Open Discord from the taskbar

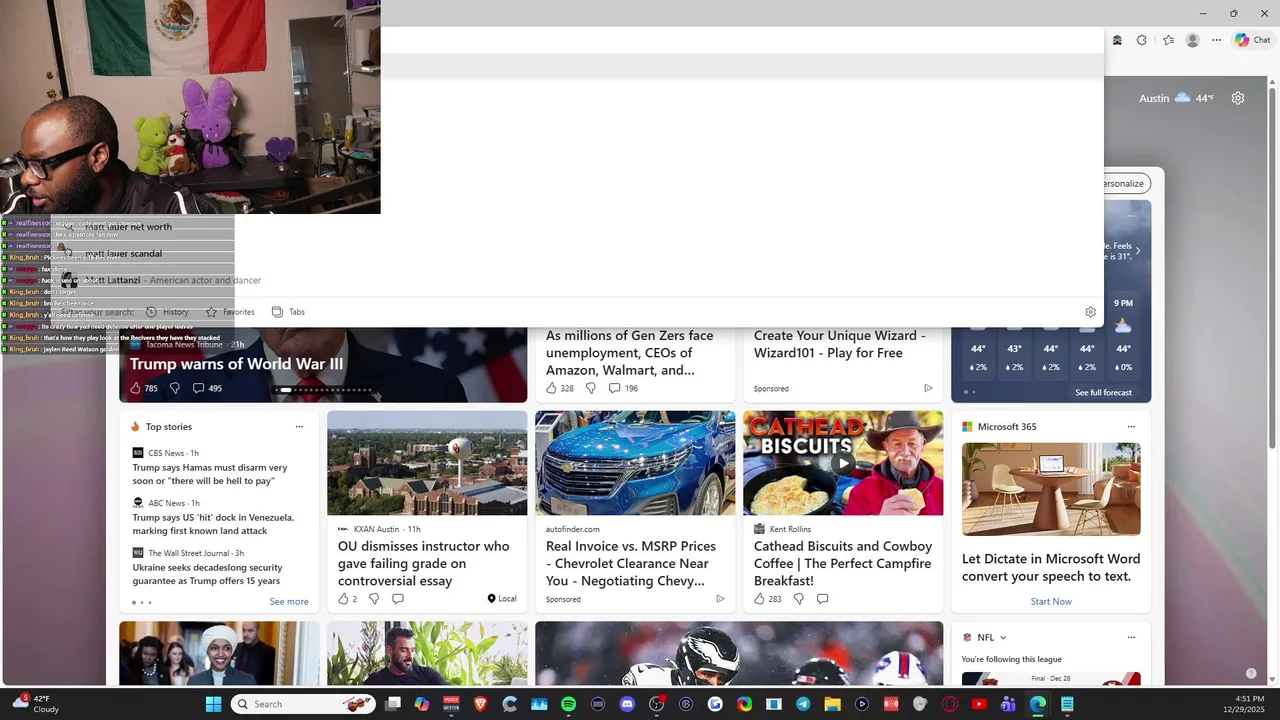point(627,704)
